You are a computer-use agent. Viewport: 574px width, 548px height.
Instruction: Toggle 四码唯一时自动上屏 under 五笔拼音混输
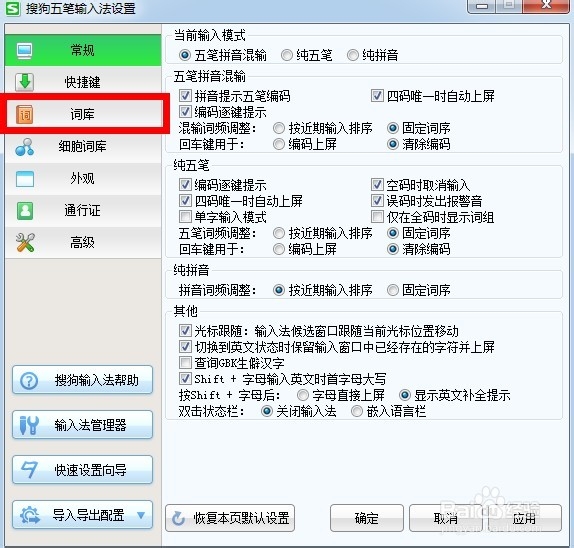click(x=377, y=96)
